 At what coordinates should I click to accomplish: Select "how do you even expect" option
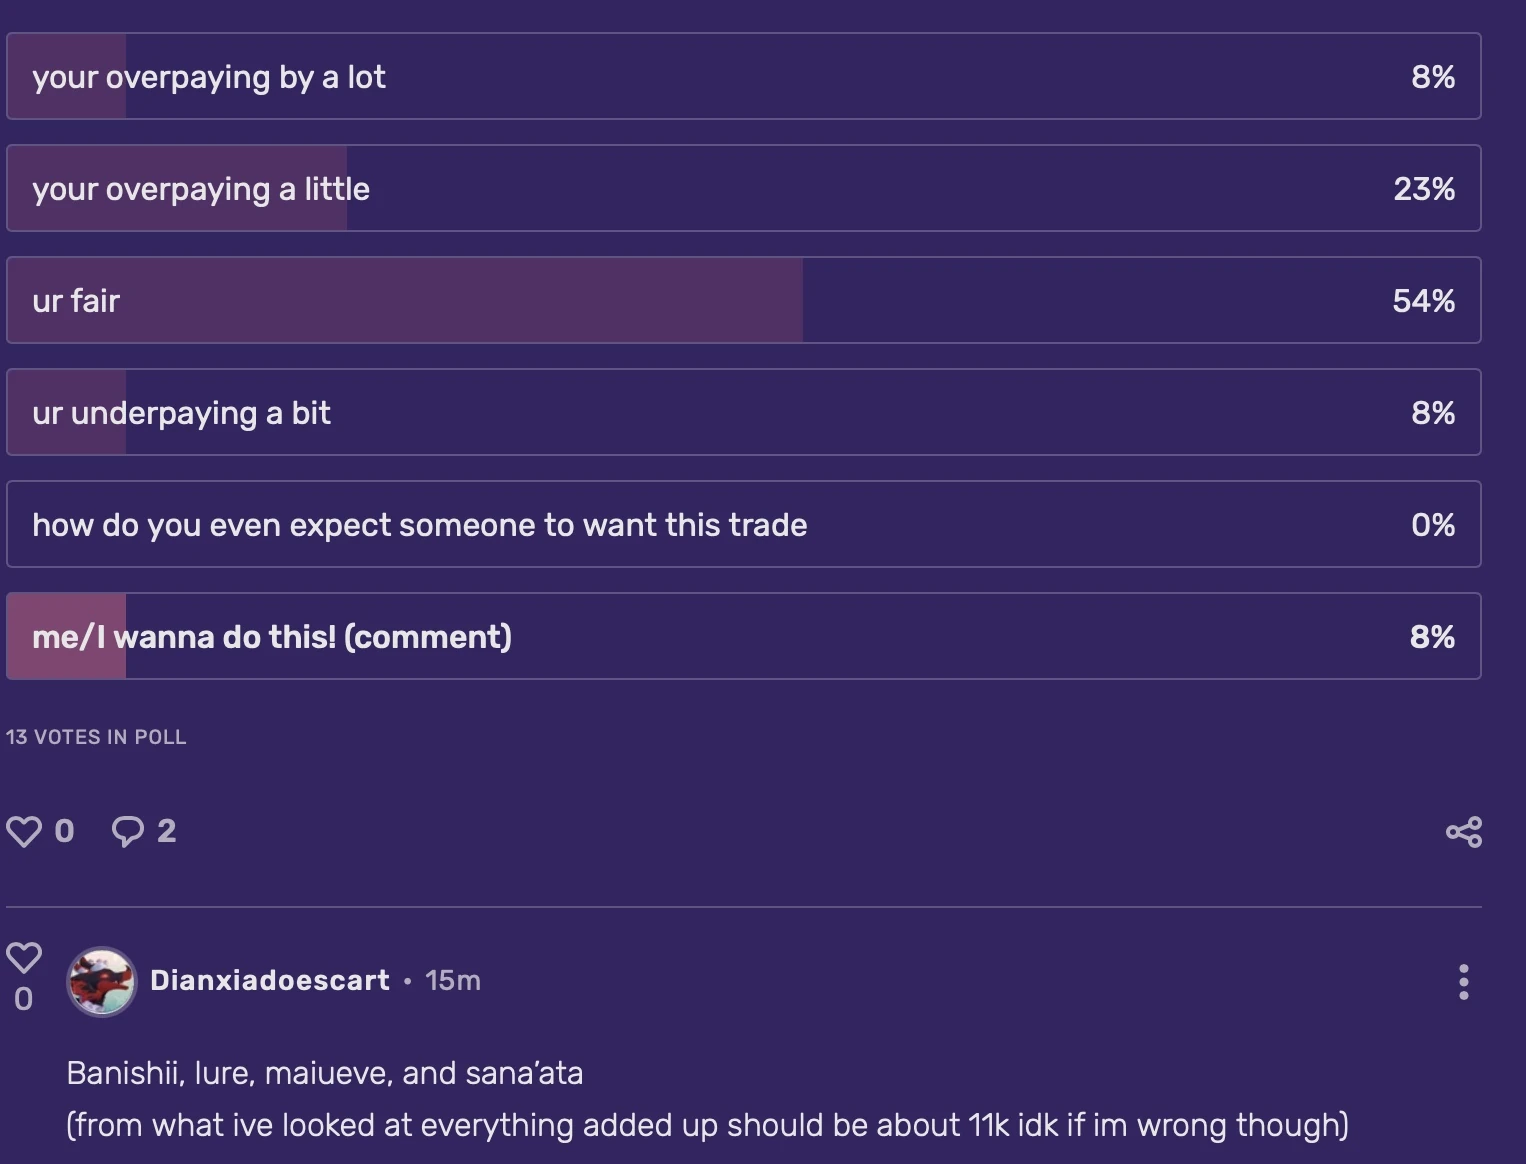743,525
